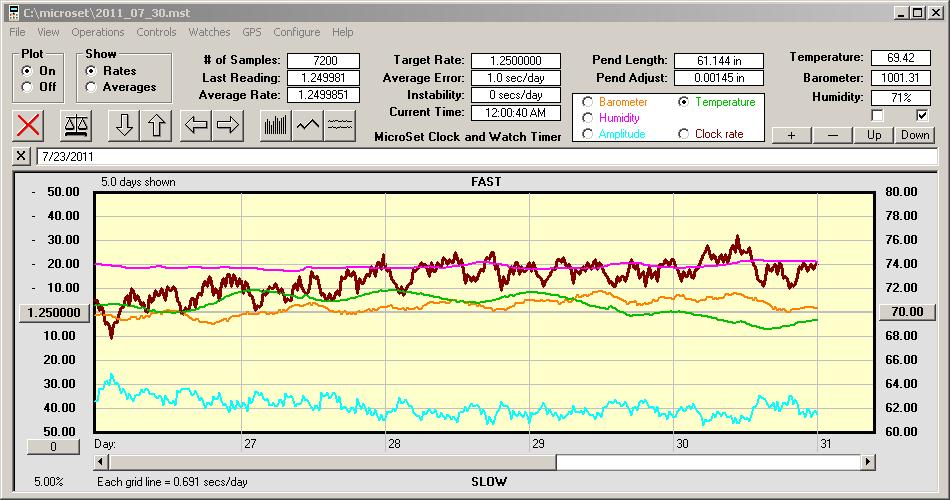Select the Clock rate radio button
The height and width of the screenshot is (500, 950).
(683, 134)
